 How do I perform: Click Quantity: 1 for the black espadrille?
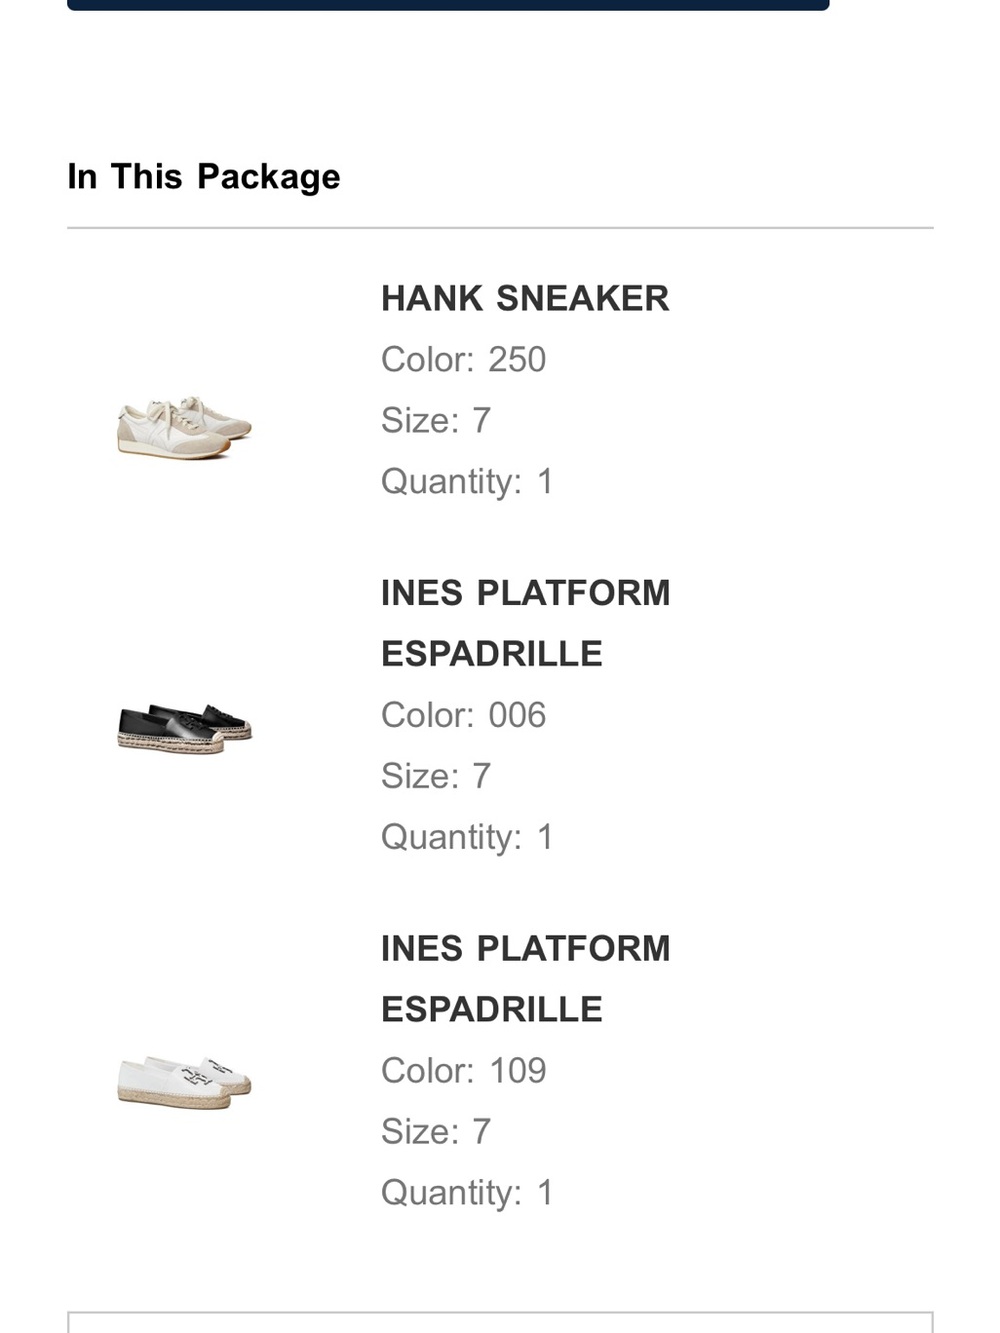click(x=467, y=837)
